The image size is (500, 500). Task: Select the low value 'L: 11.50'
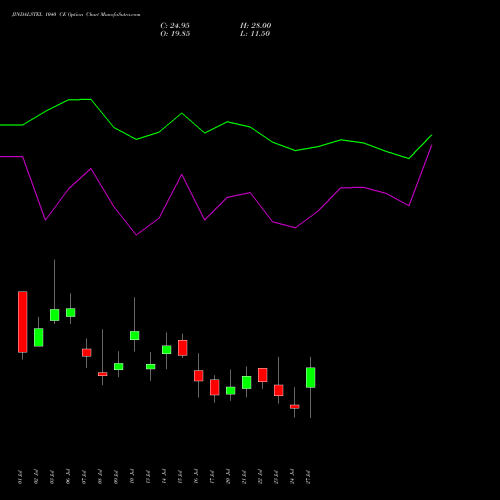pyautogui.click(x=255, y=34)
